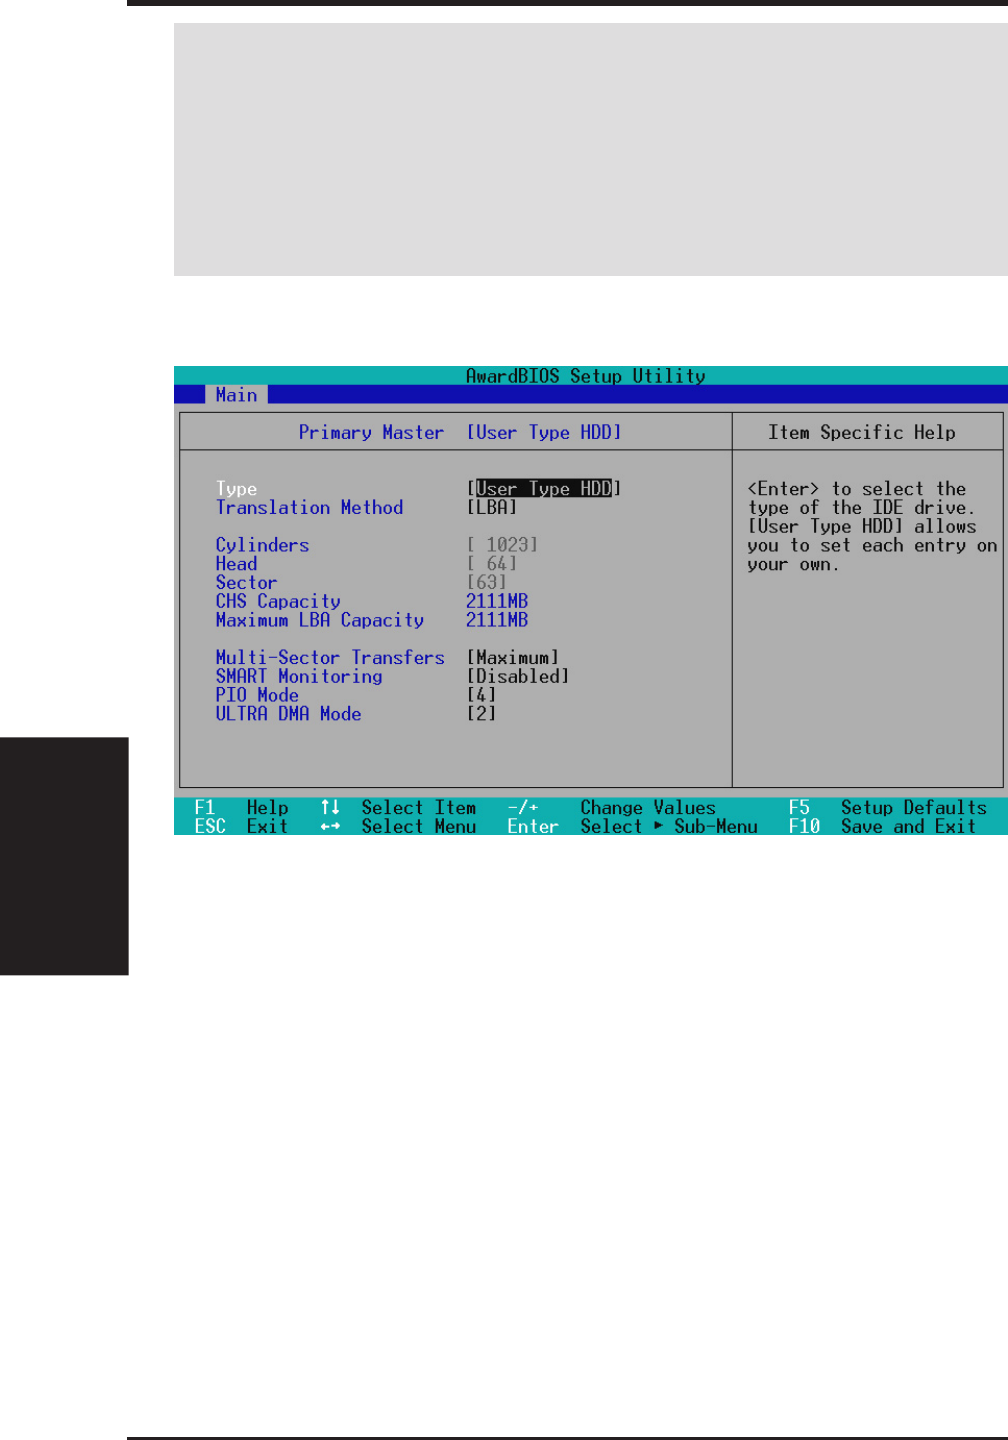Image resolution: width=1008 pixels, height=1440 pixels.
Task: Toggle SMART Monitoring Disabled value
Action: tap(518, 677)
